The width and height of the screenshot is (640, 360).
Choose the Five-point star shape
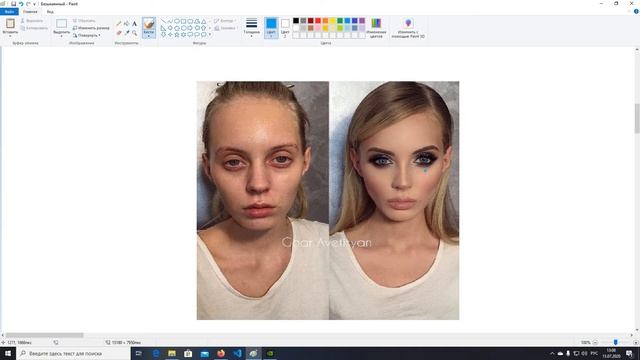point(177,35)
